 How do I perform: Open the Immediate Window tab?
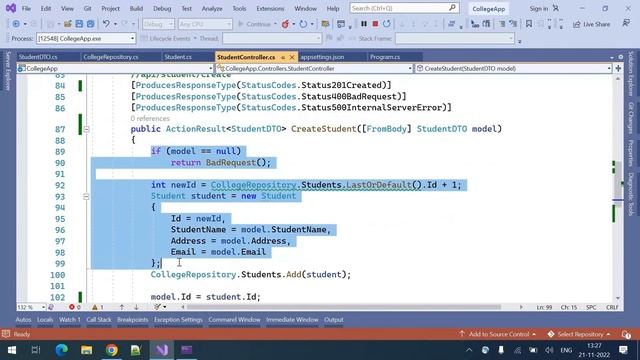(292, 320)
